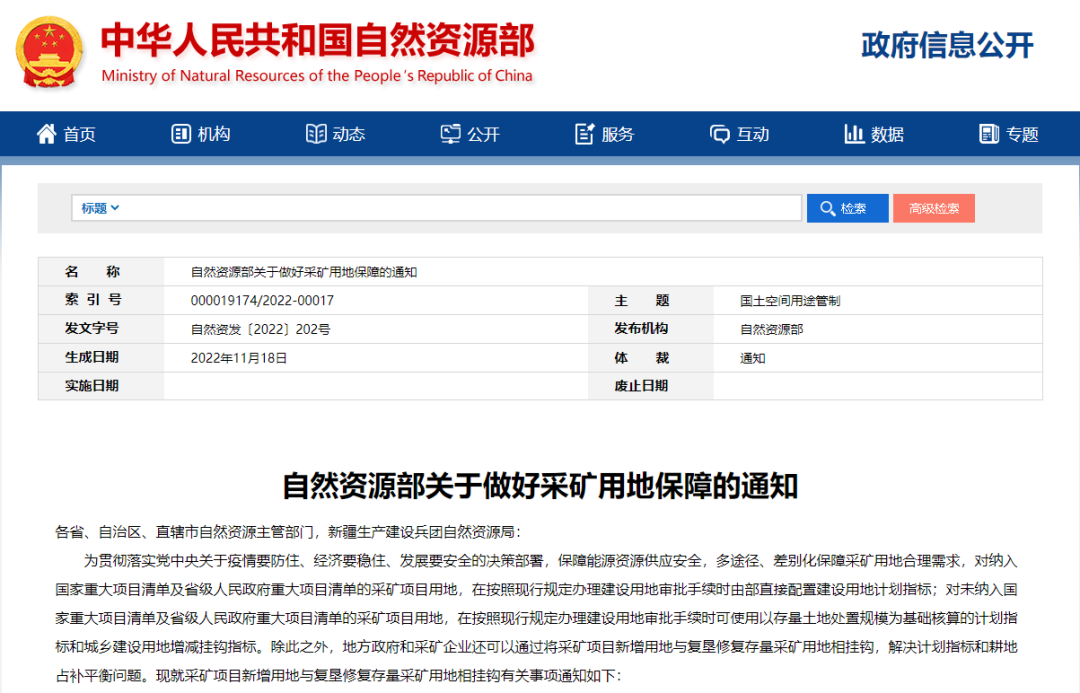Screen dimensions: 1080x693
Task: Click the 中华人民共和国自然资源部 site title
Action: [x=317, y=40]
